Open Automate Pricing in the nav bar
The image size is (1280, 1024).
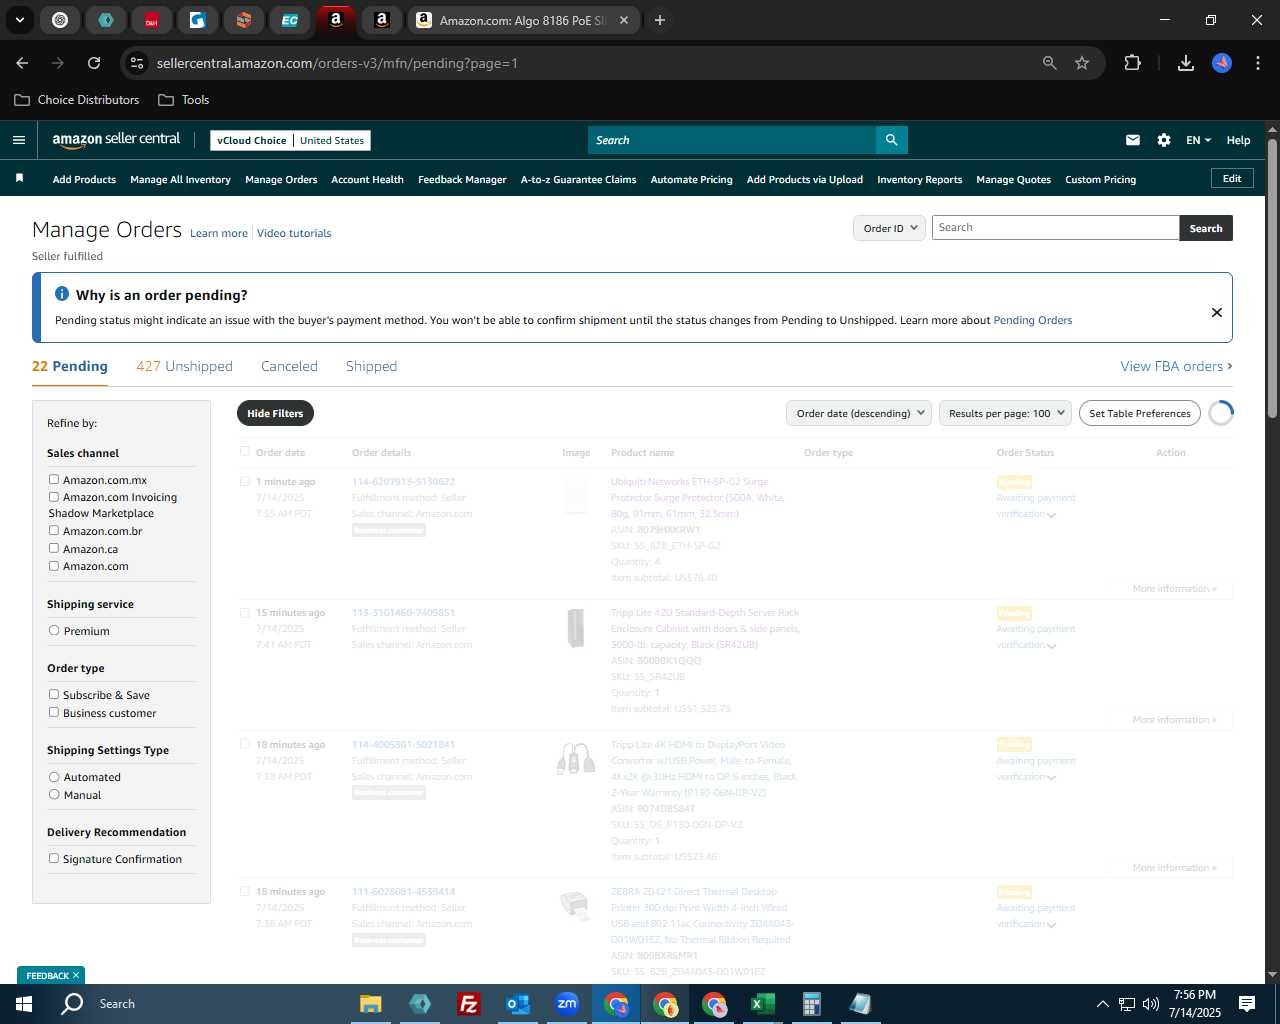(x=691, y=179)
